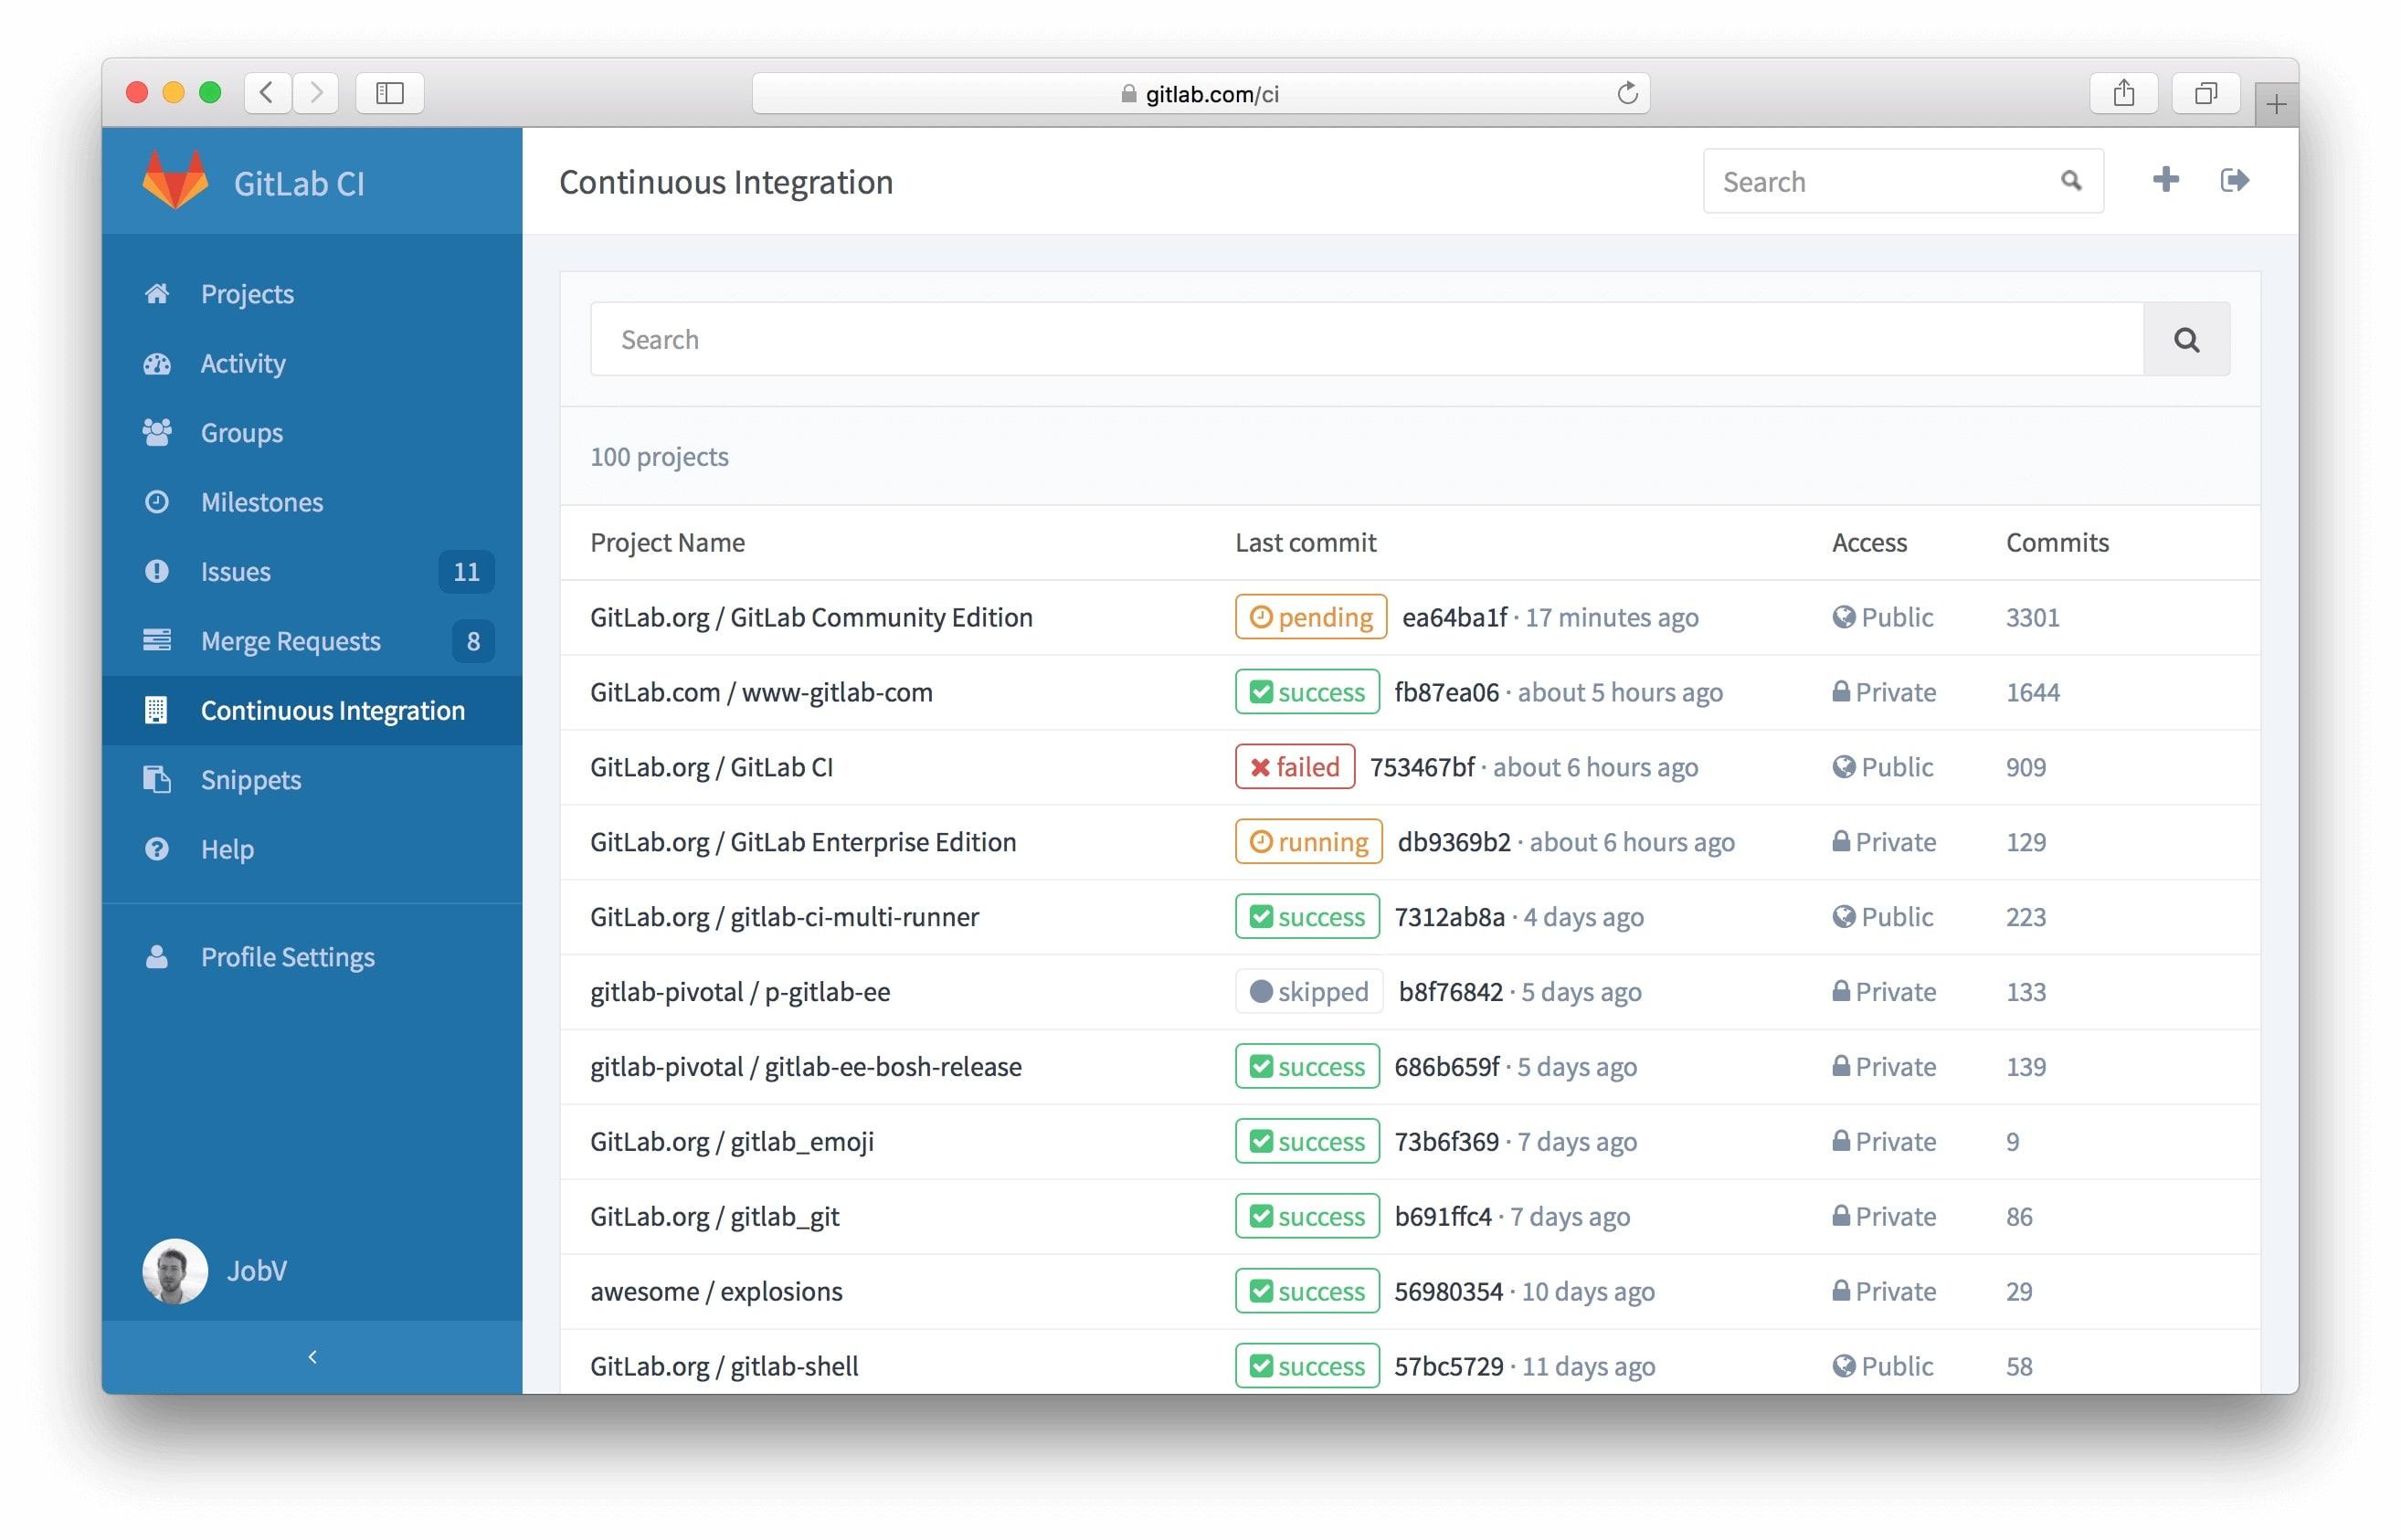Click the pending status badge
Screen dimensions: 2401x1540
(1311, 617)
